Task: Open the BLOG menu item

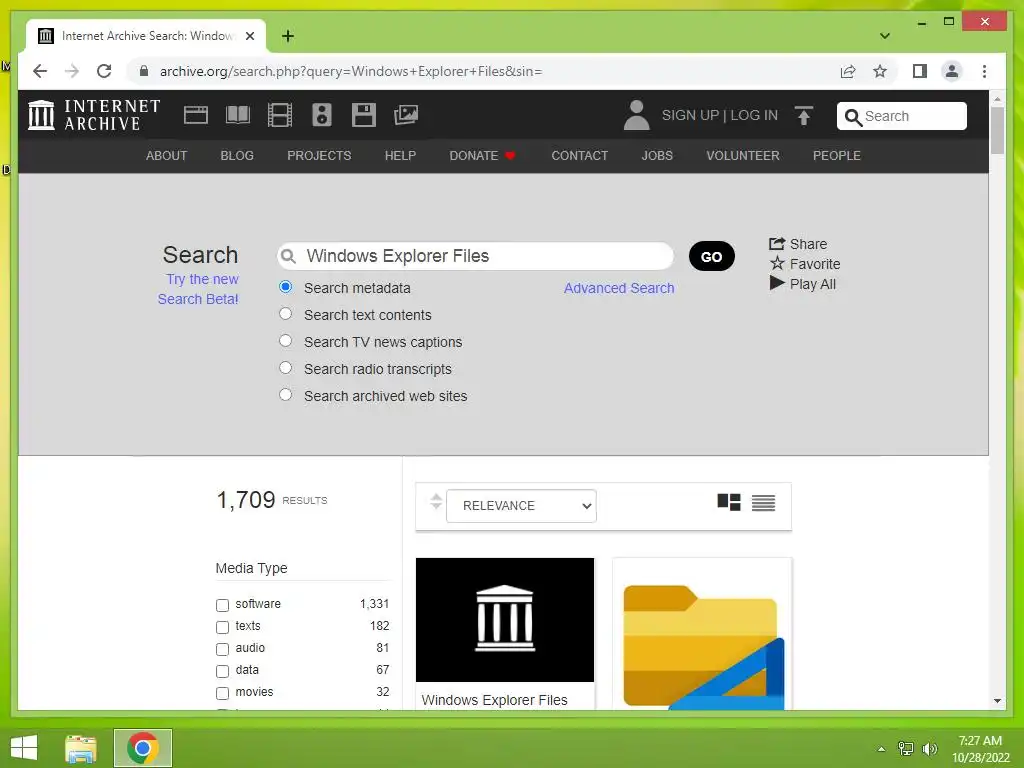Action: [x=237, y=155]
